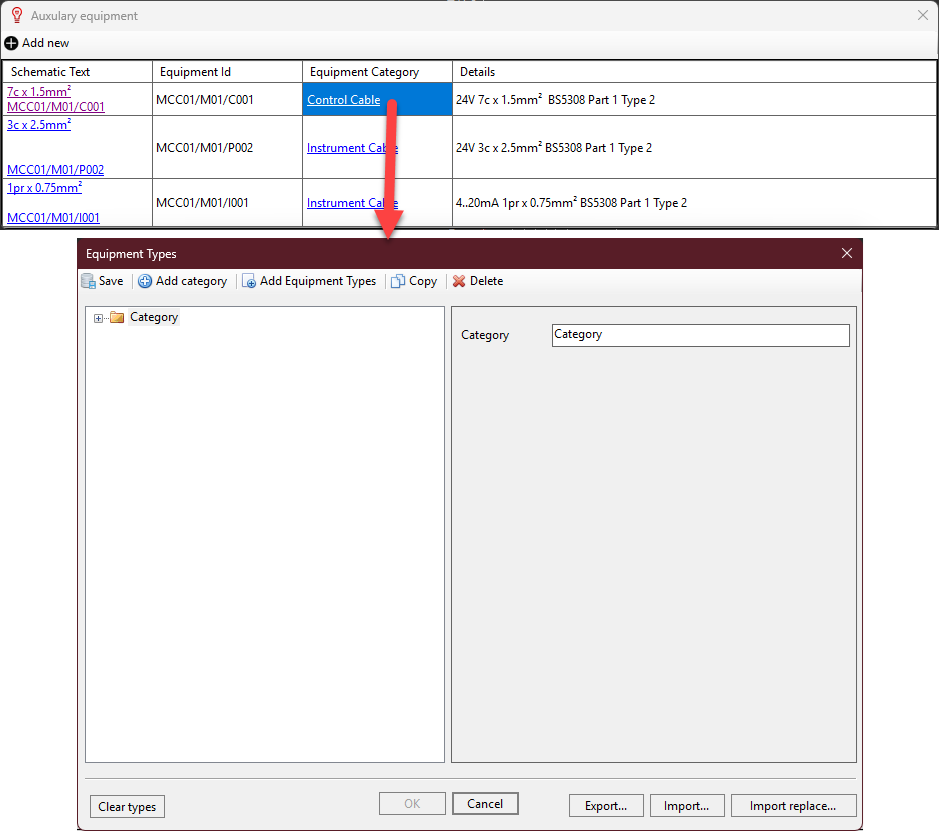Click the Save database icon in Equipment Types
Screen dimensions: 939x831
coord(89,281)
